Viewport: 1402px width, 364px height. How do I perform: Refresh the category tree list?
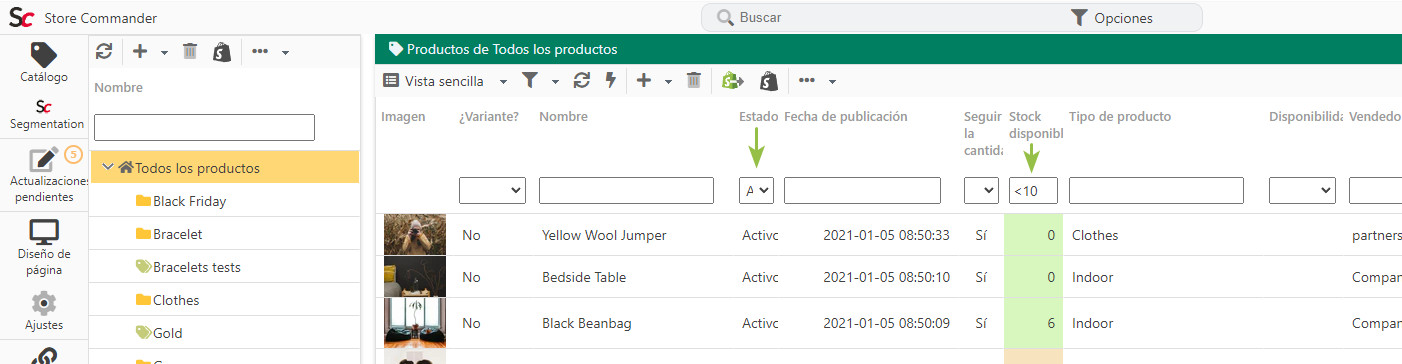point(104,52)
